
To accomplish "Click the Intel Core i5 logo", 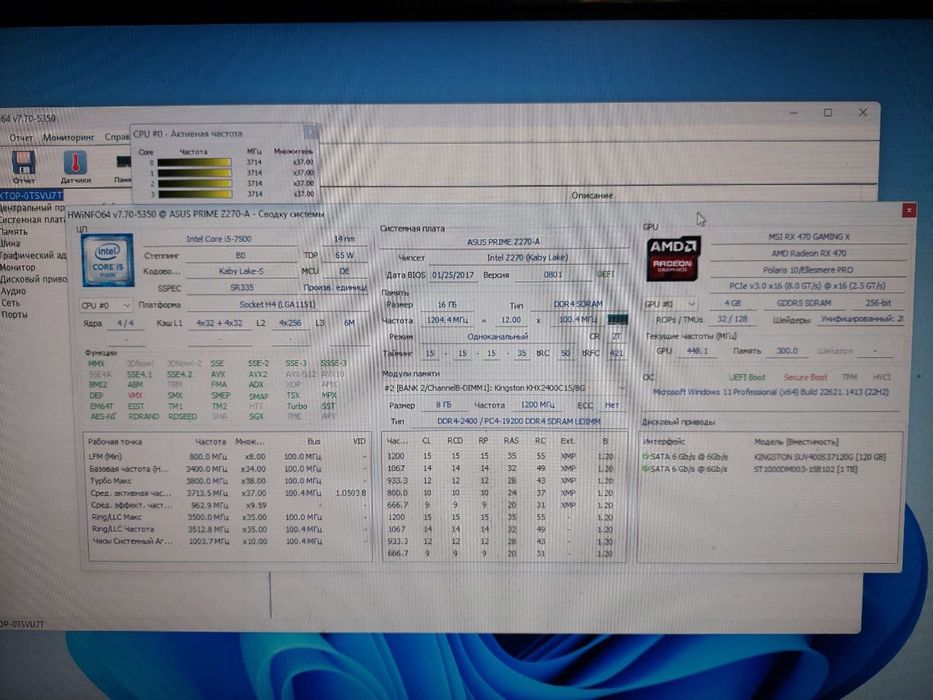I will [x=107, y=260].
